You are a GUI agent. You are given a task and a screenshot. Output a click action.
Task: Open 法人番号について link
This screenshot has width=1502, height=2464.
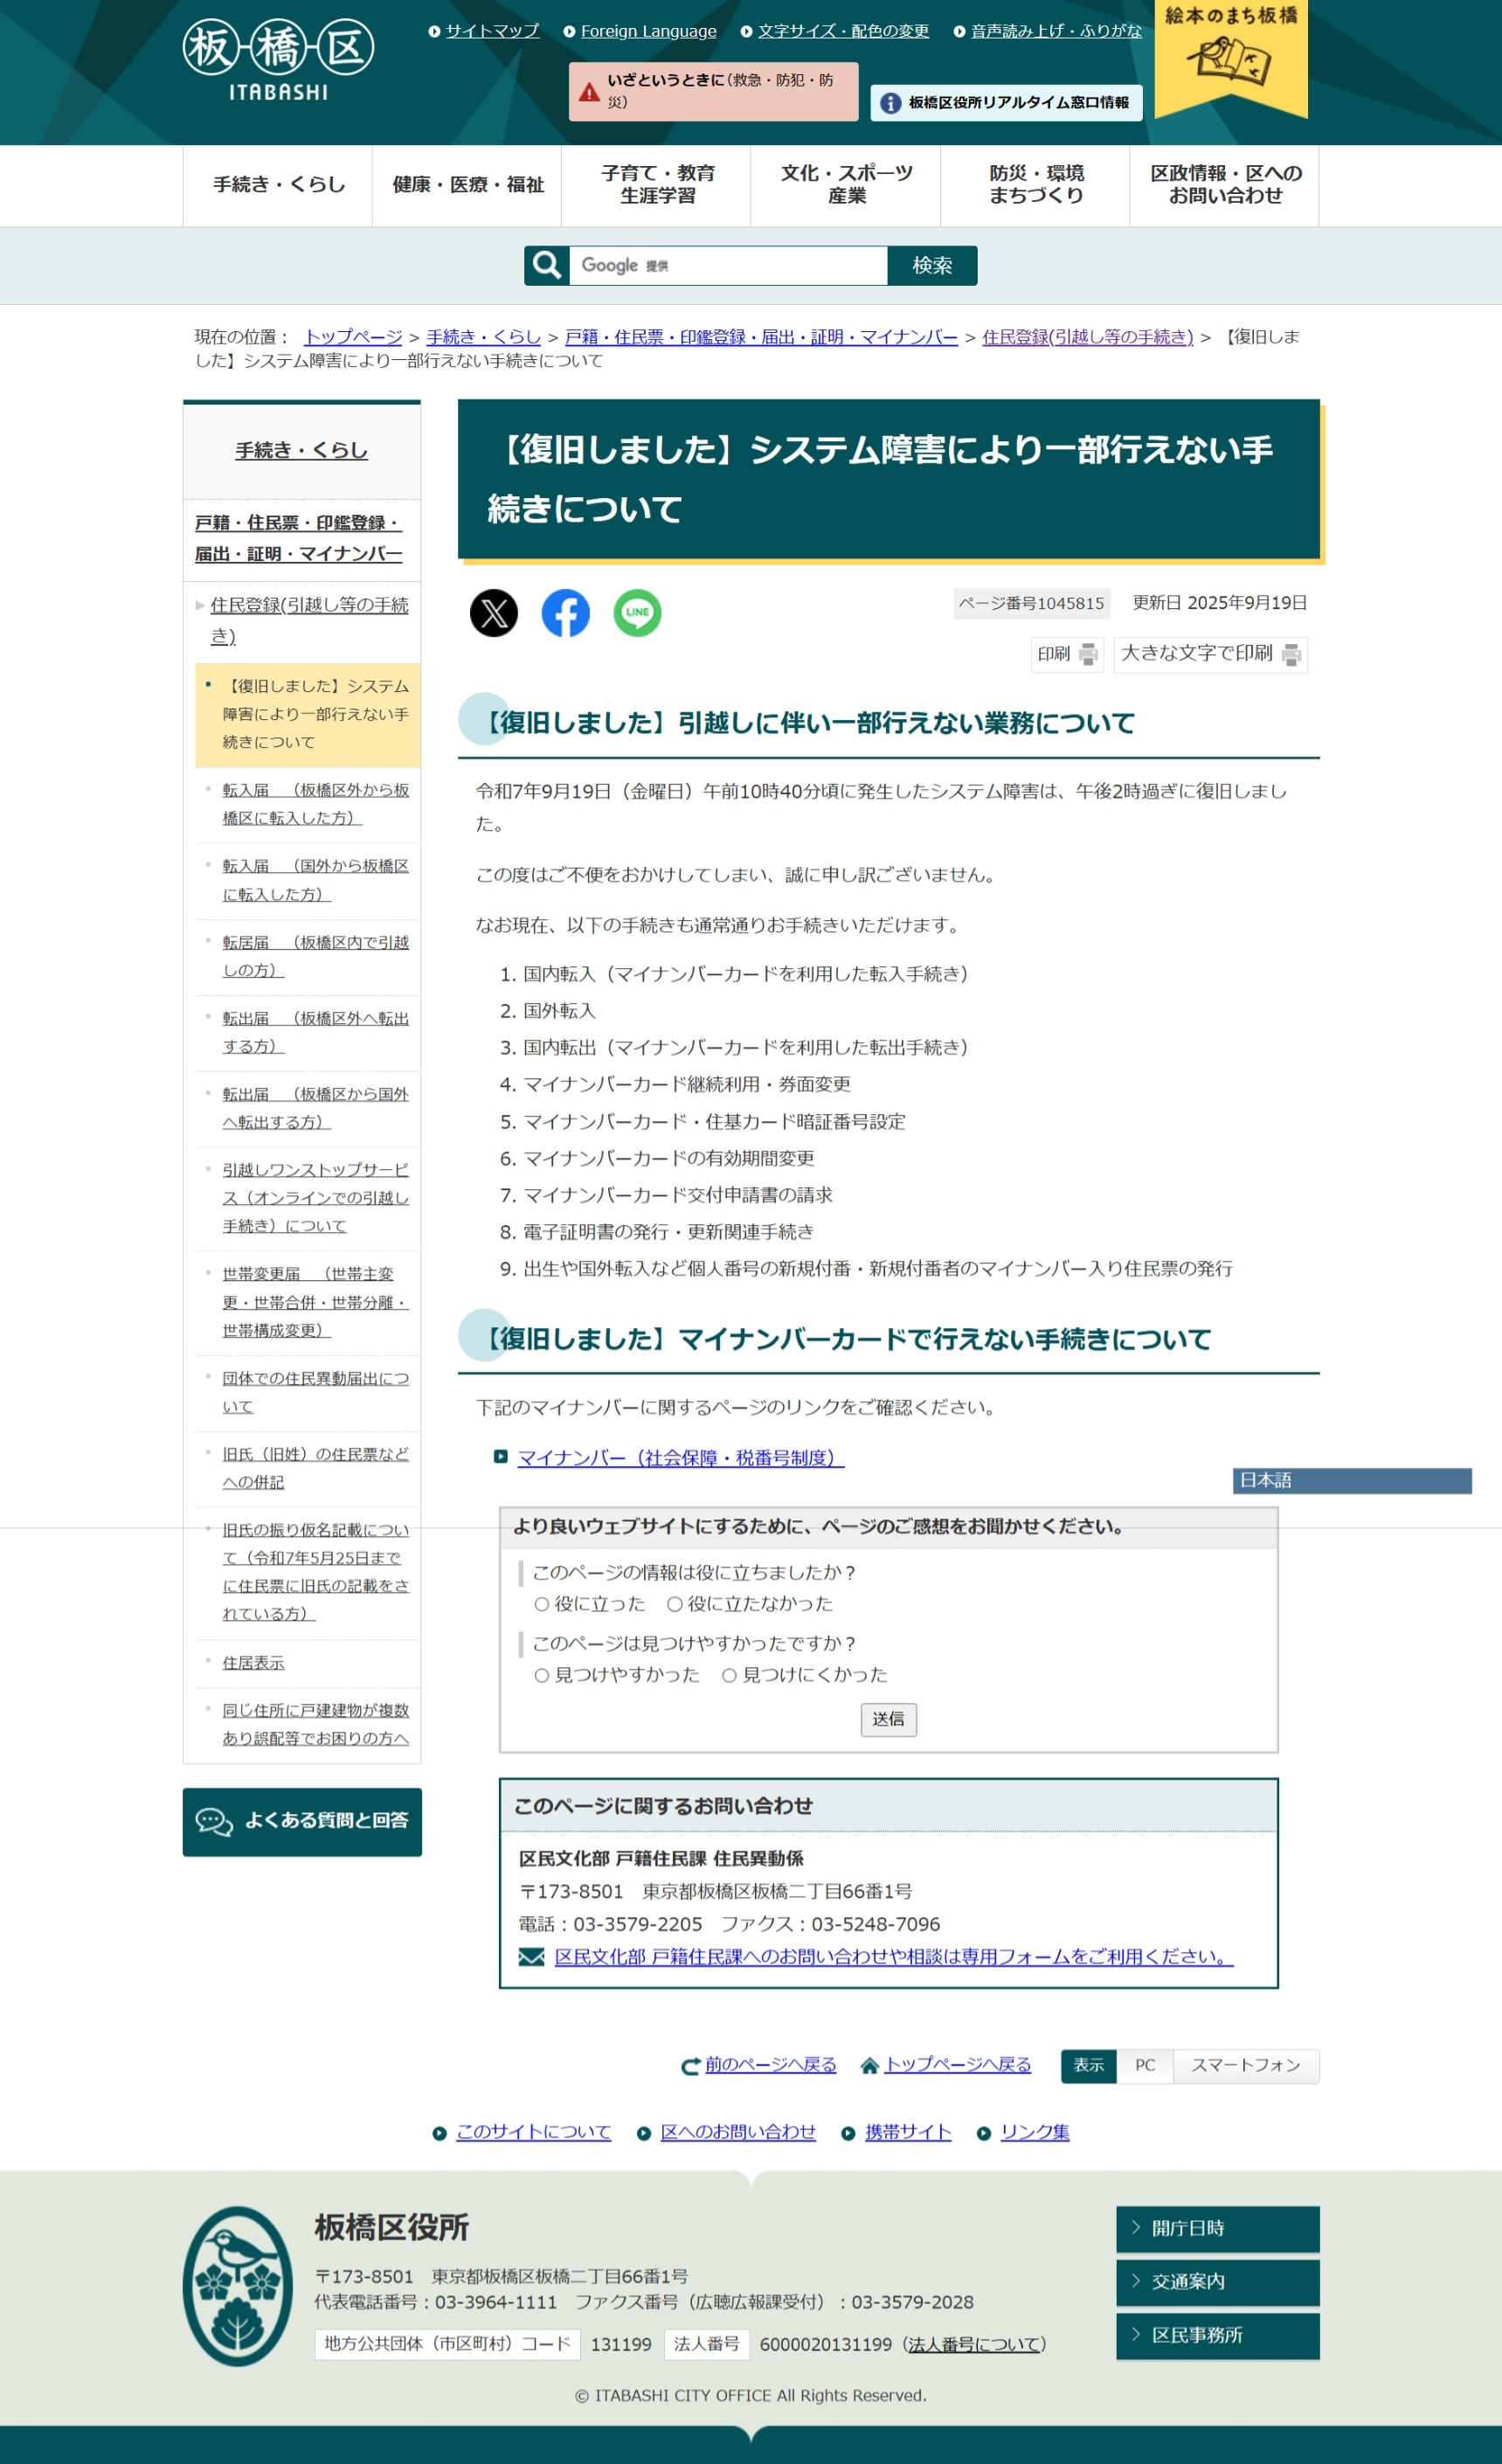point(974,2344)
